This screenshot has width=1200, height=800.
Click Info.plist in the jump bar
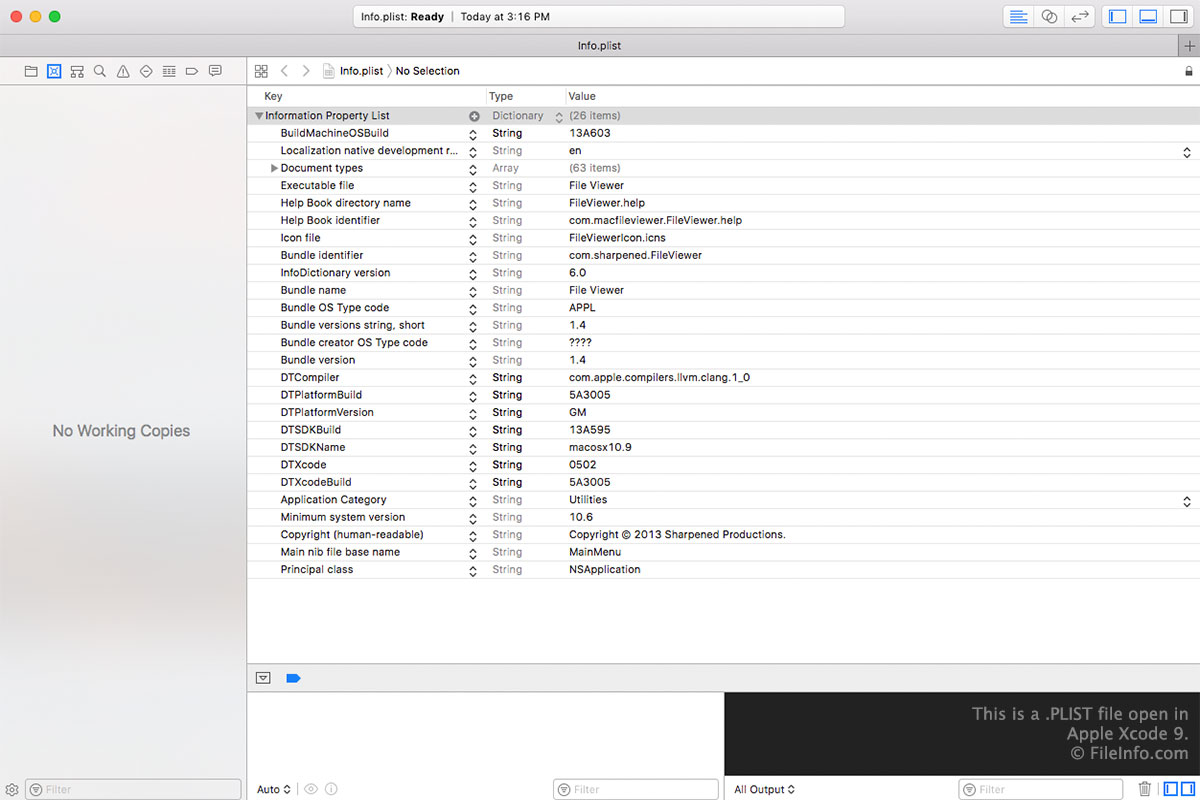[x=360, y=71]
